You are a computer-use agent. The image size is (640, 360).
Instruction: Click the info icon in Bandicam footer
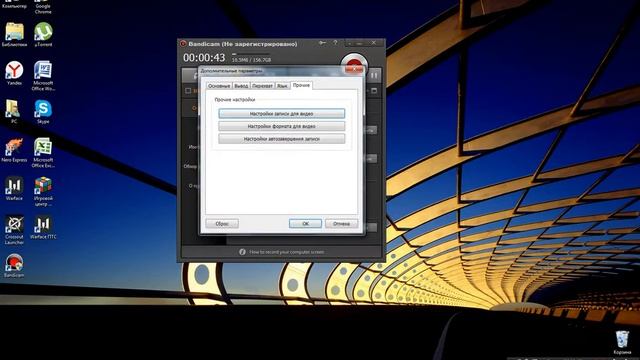pos(242,252)
